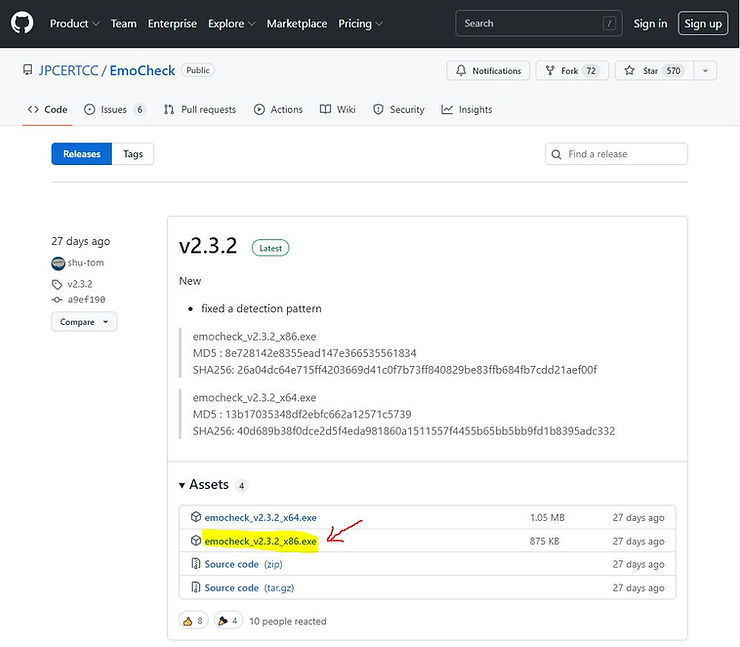
Task: Click archive icon beside Source code (tar.gz)
Action: (195, 587)
